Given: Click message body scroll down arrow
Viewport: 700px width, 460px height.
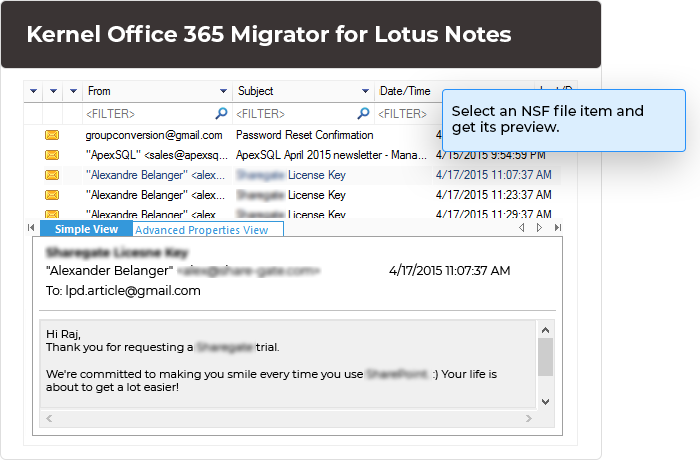Looking at the screenshot, I should point(545,401).
